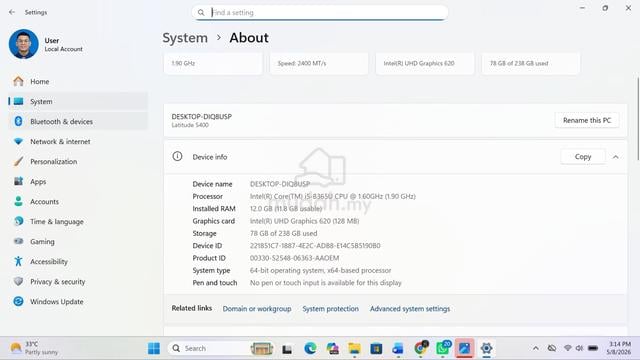Click the Intel UHD Graphics 620 card
Viewport: 640px width, 360px height.
425,63
